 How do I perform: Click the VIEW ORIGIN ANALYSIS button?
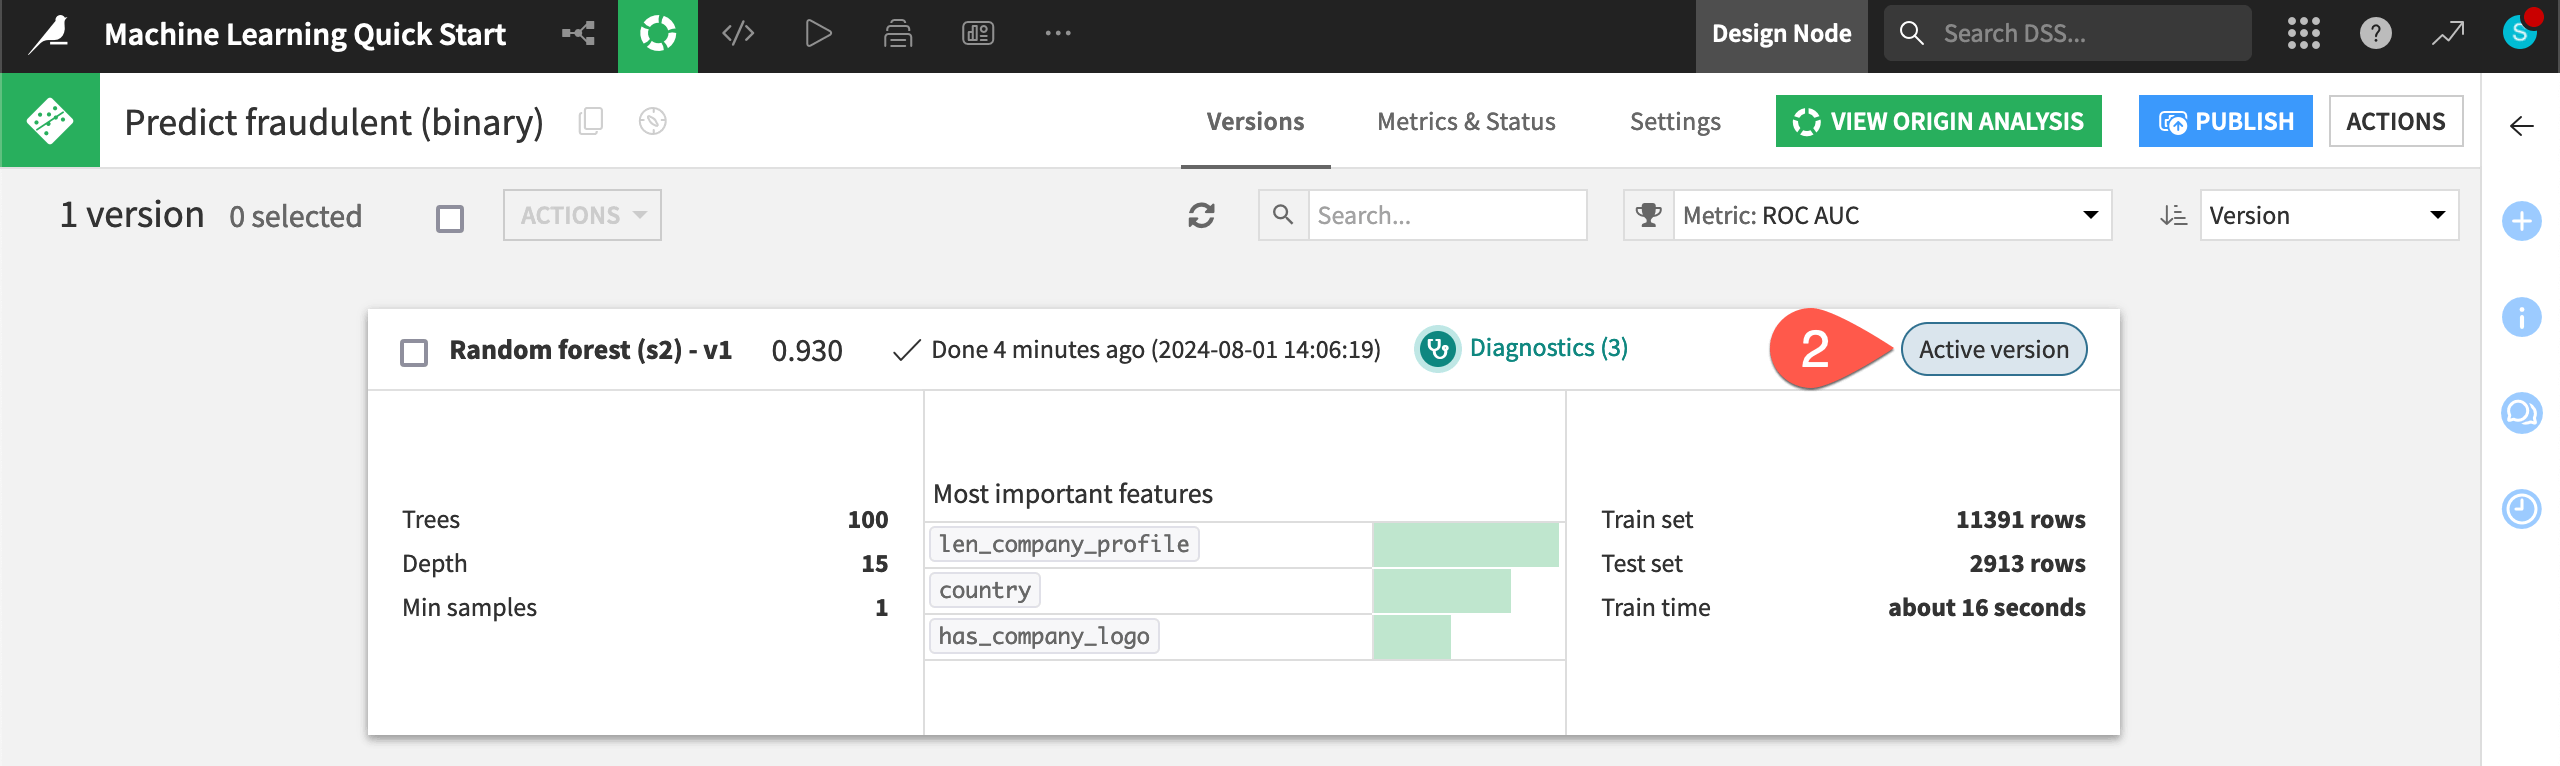click(1938, 122)
